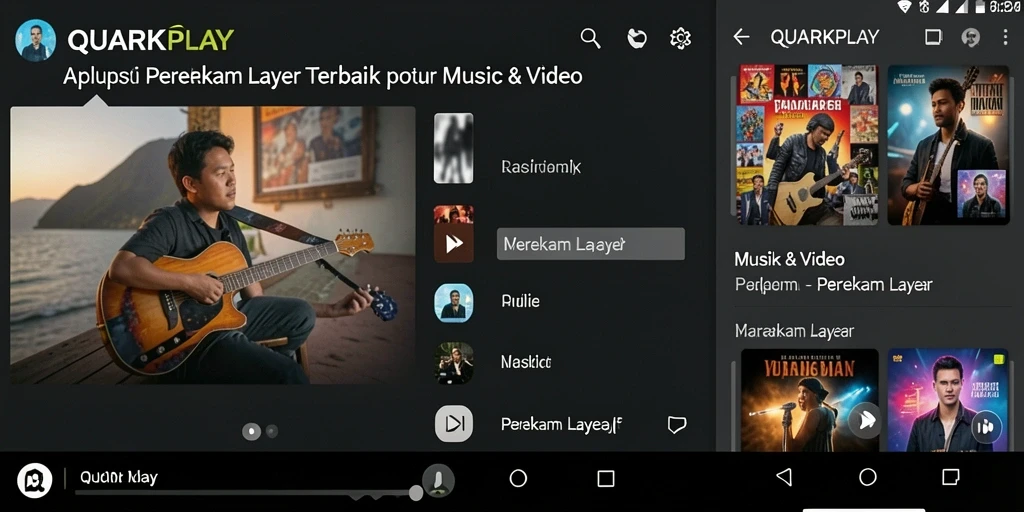Click the thumbnail beside Naskict
Image resolution: width=1024 pixels, height=512 pixels.
coord(454,362)
